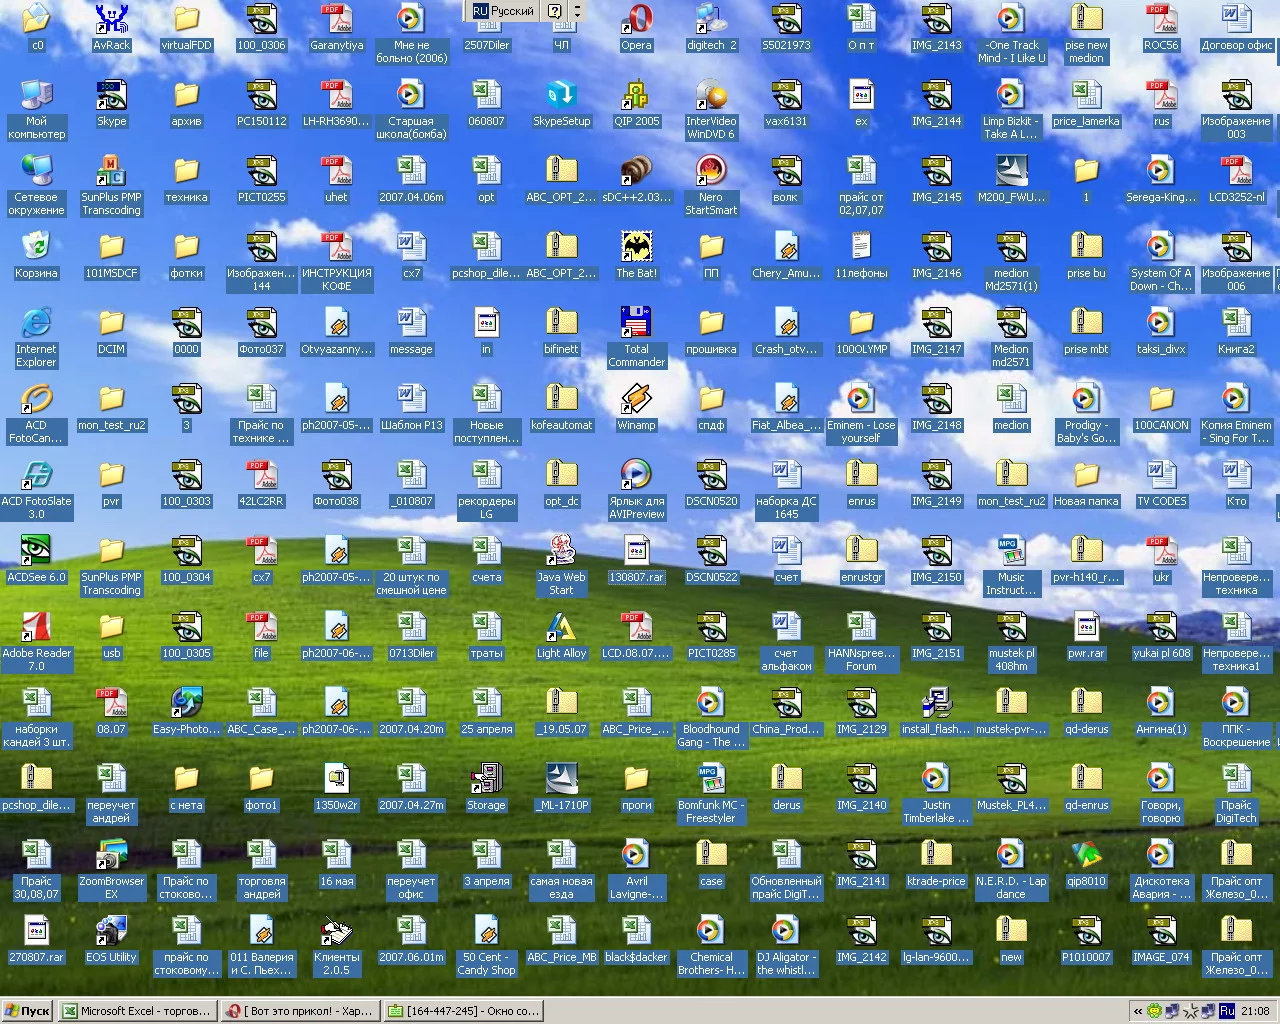Click the ACD FotoCan shortcut icon
1280x1024 pixels.
[x=36, y=413]
